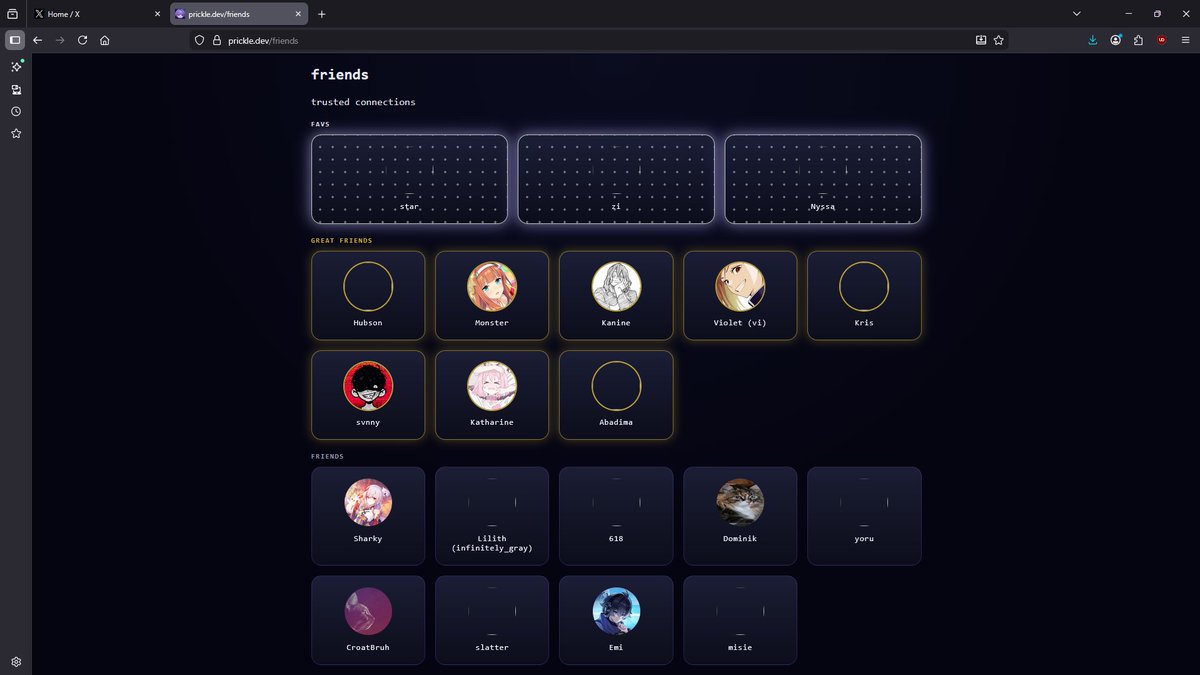Click the tracking protection shield icon
Viewport: 1200px width, 675px height.
click(200, 40)
